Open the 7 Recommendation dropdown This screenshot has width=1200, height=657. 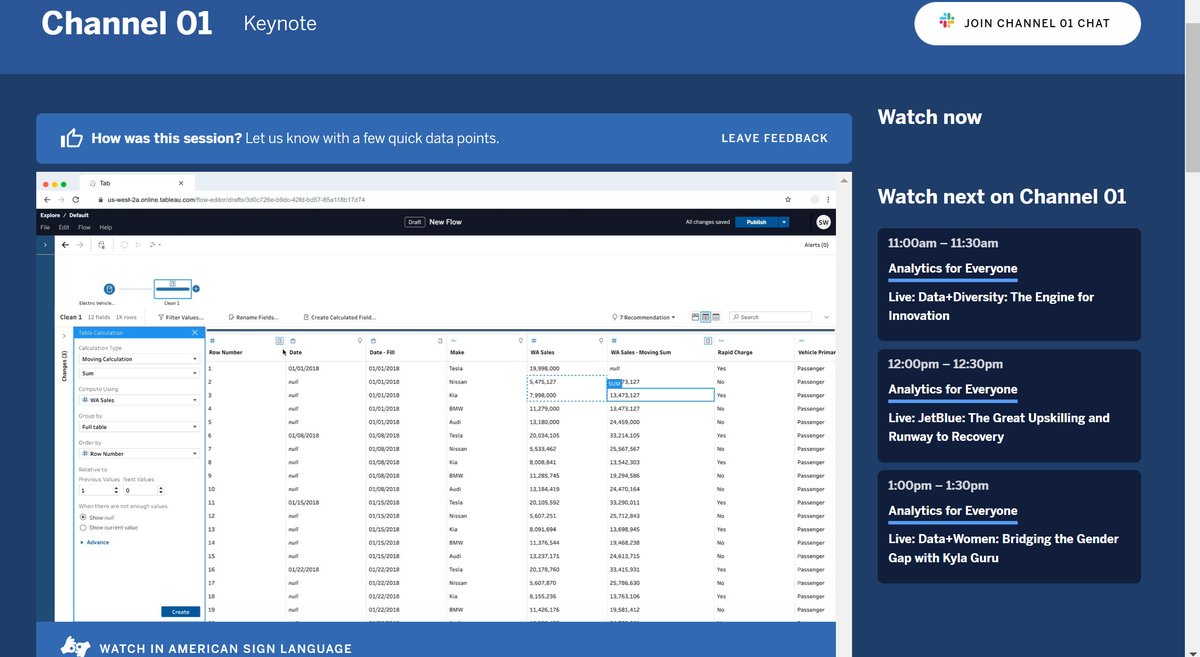[643, 317]
